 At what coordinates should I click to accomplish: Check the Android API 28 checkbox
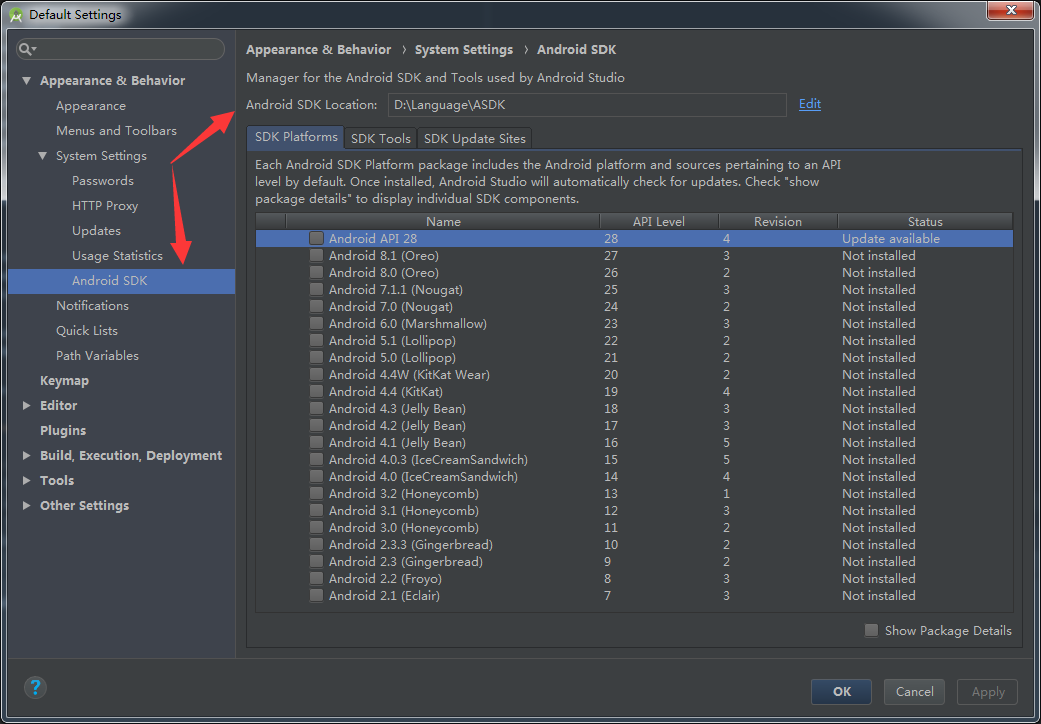click(316, 239)
